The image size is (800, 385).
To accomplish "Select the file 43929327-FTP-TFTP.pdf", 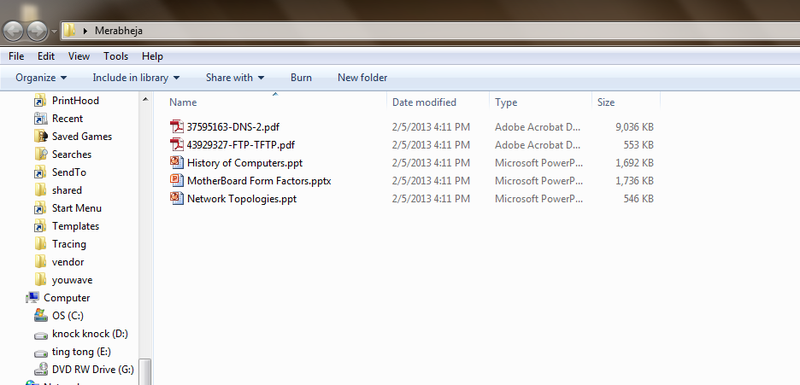I will tap(241, 145).
